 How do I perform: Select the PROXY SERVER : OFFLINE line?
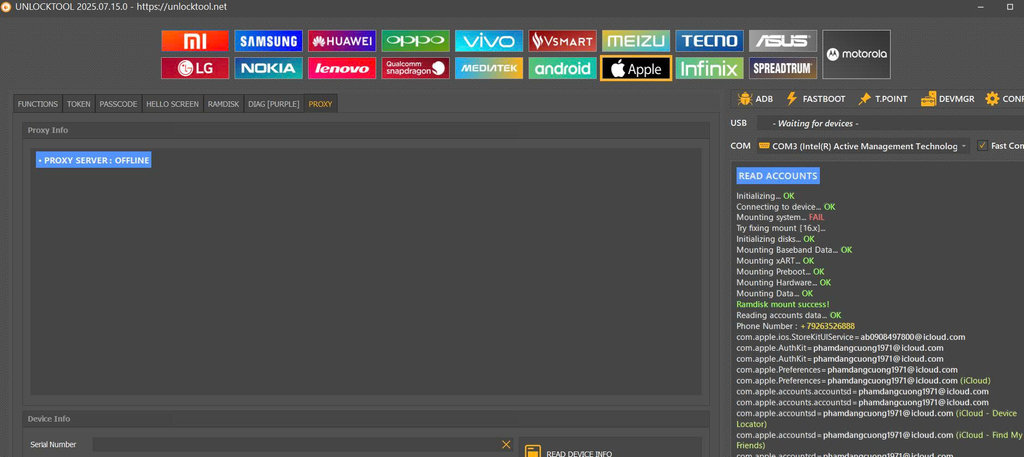(x=94, y=161)
